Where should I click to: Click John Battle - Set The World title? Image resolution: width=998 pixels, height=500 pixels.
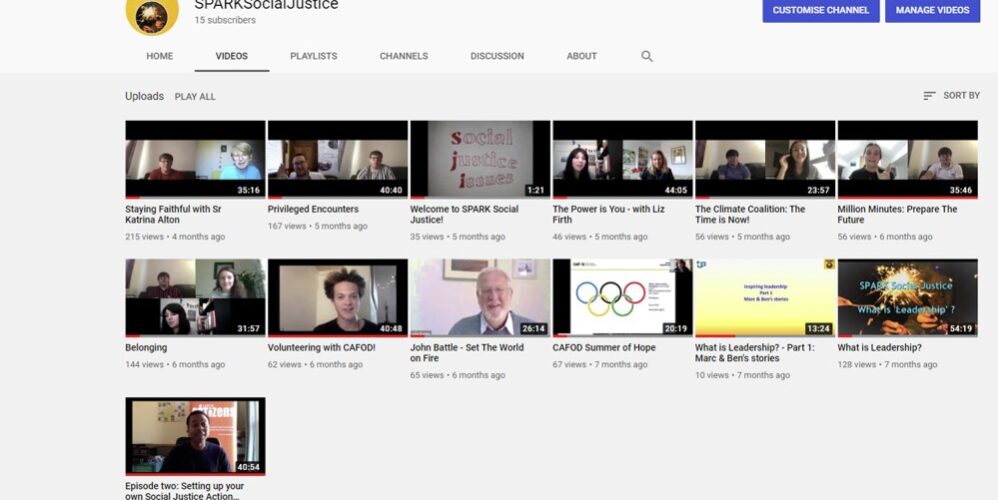pos(467,353)
